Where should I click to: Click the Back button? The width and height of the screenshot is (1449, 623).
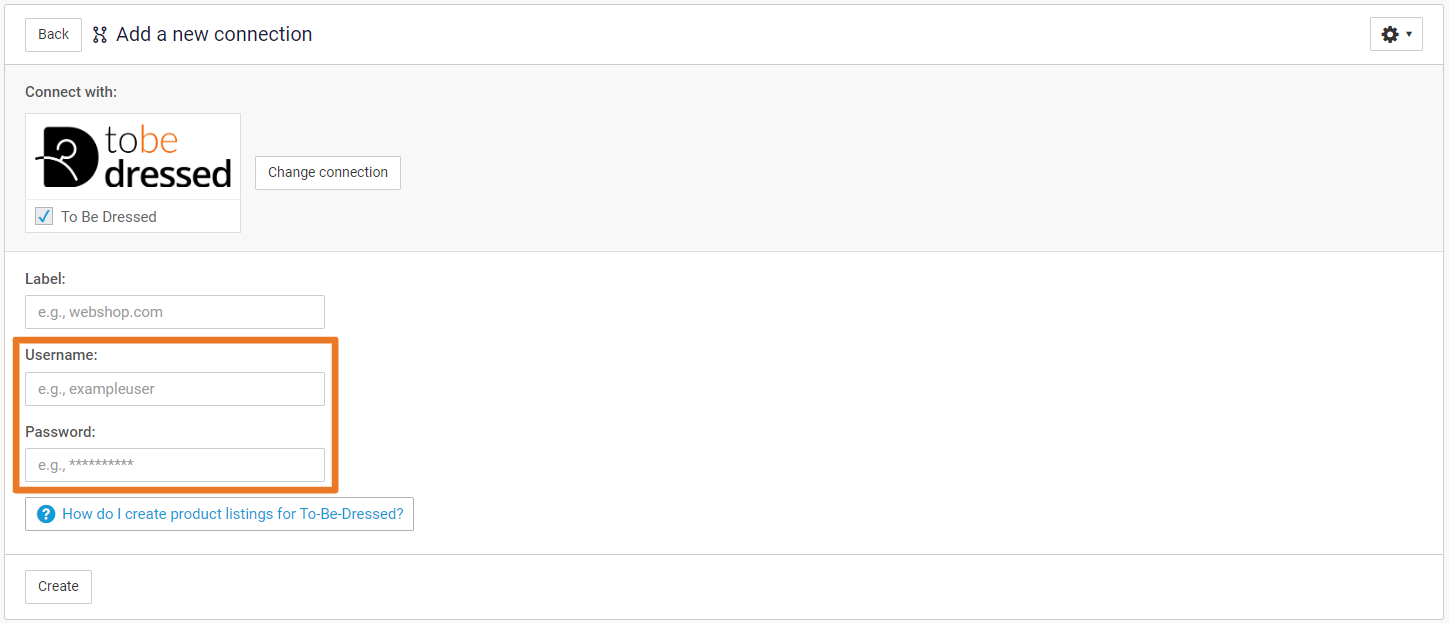point(53,34)
